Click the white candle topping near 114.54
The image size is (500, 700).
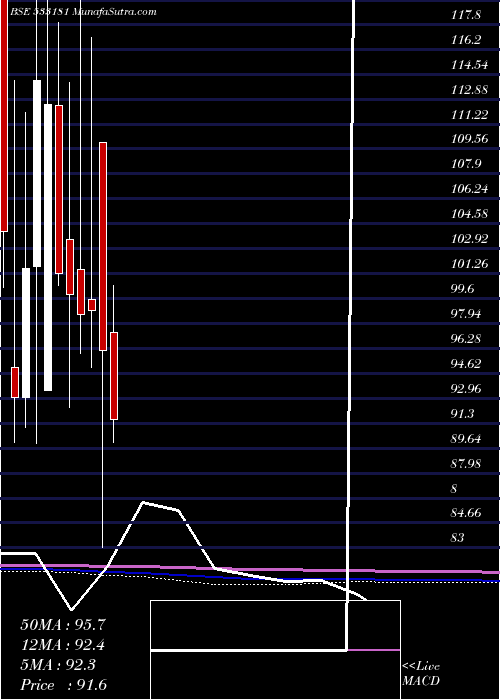tap(37, 173)
